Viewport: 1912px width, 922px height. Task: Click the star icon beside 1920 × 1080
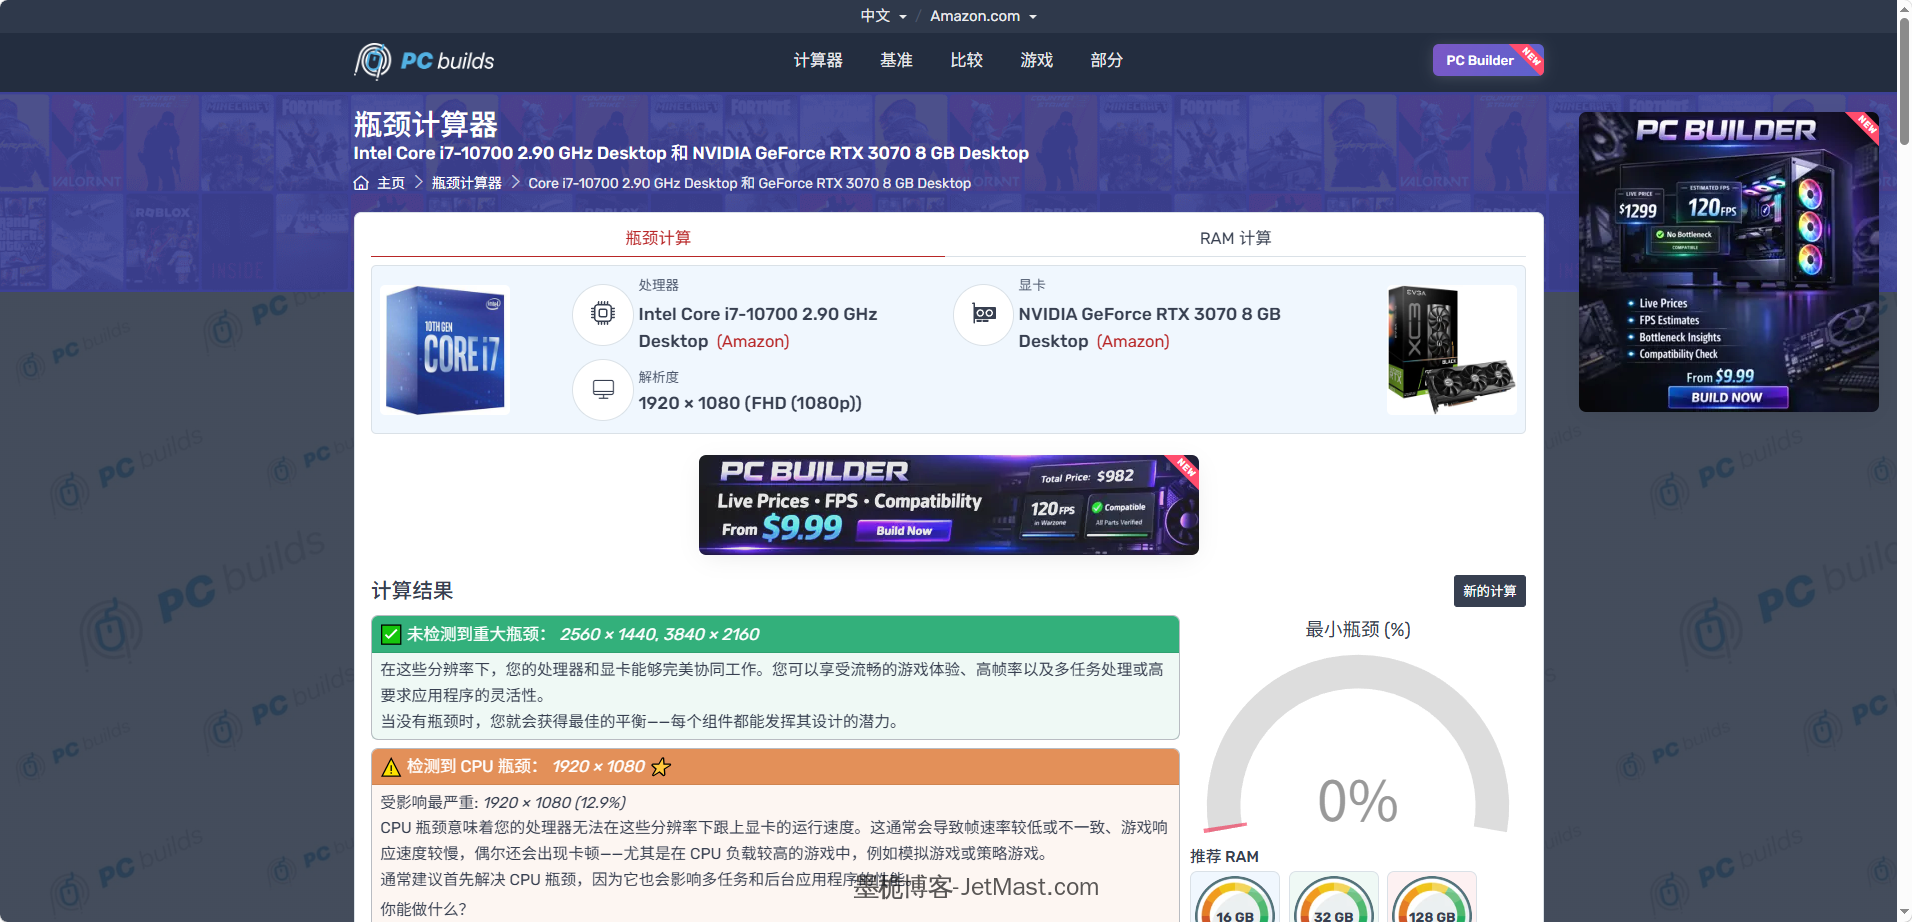(661, 767)
